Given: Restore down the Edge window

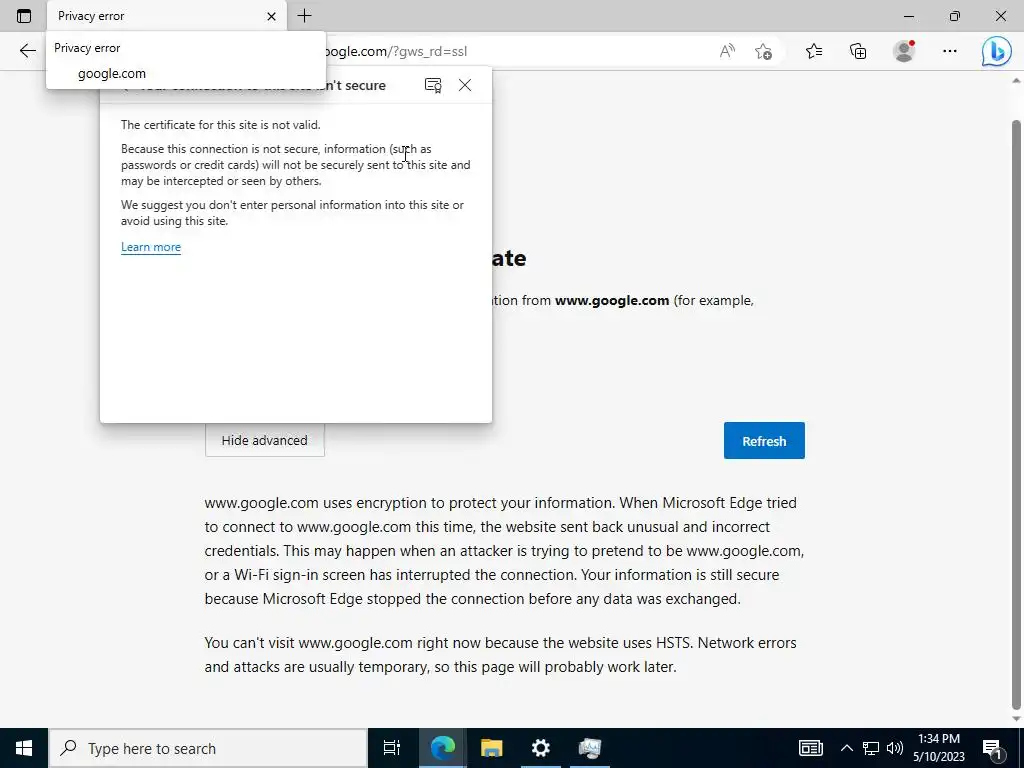Looking at the screenshot, I should [x=955, y=16].
